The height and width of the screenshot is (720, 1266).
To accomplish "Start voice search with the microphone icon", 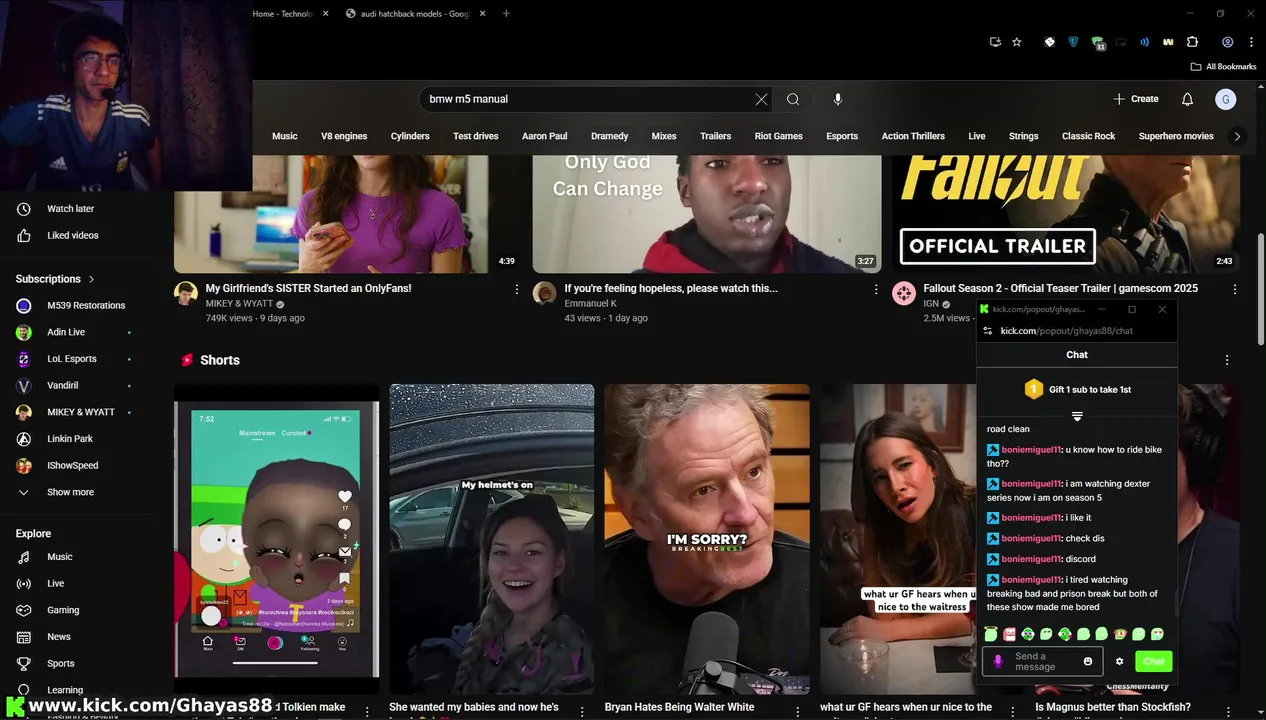I will click(x=838, y=99).
